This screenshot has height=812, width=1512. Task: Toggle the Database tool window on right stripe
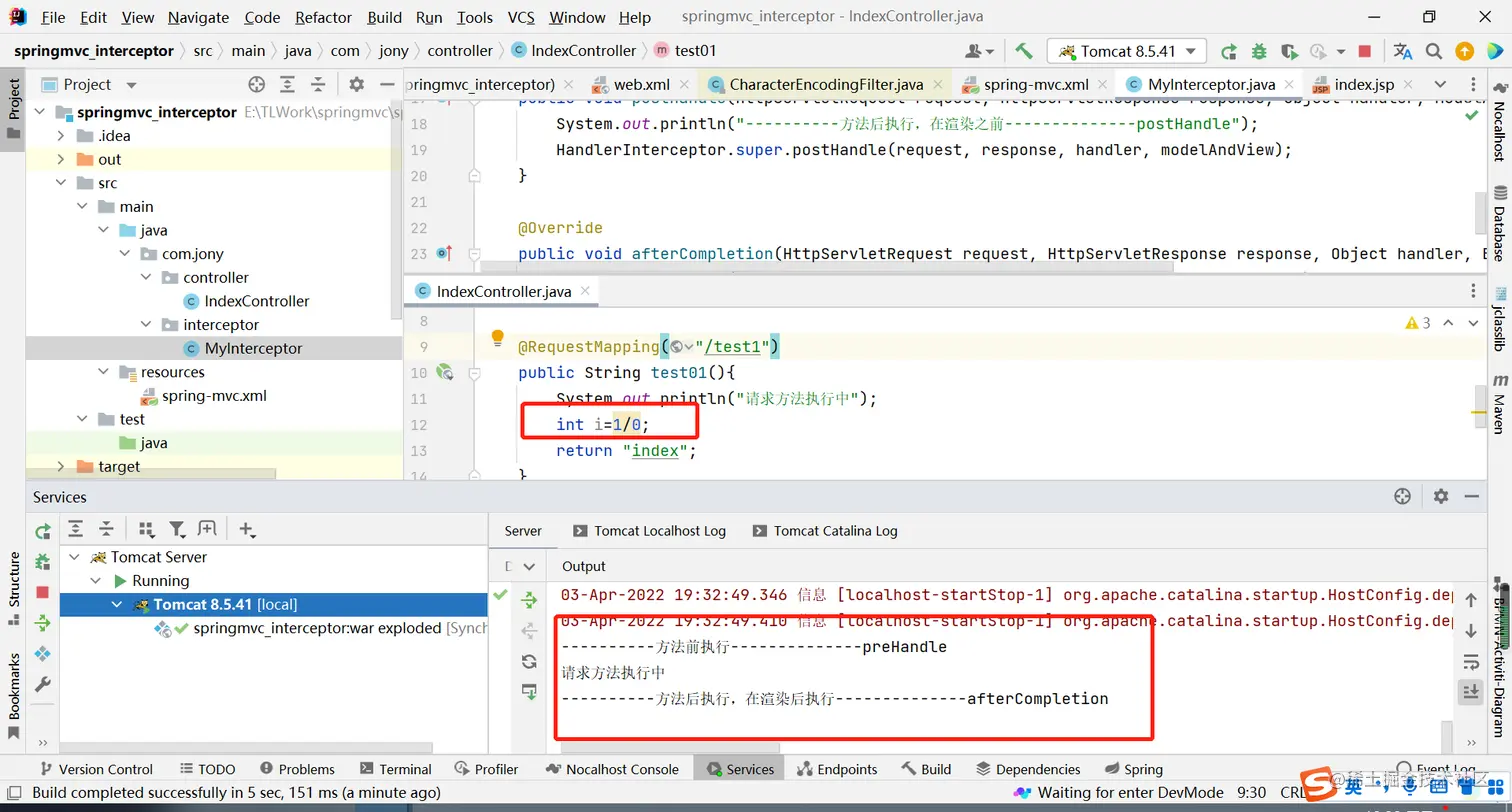1499,222
